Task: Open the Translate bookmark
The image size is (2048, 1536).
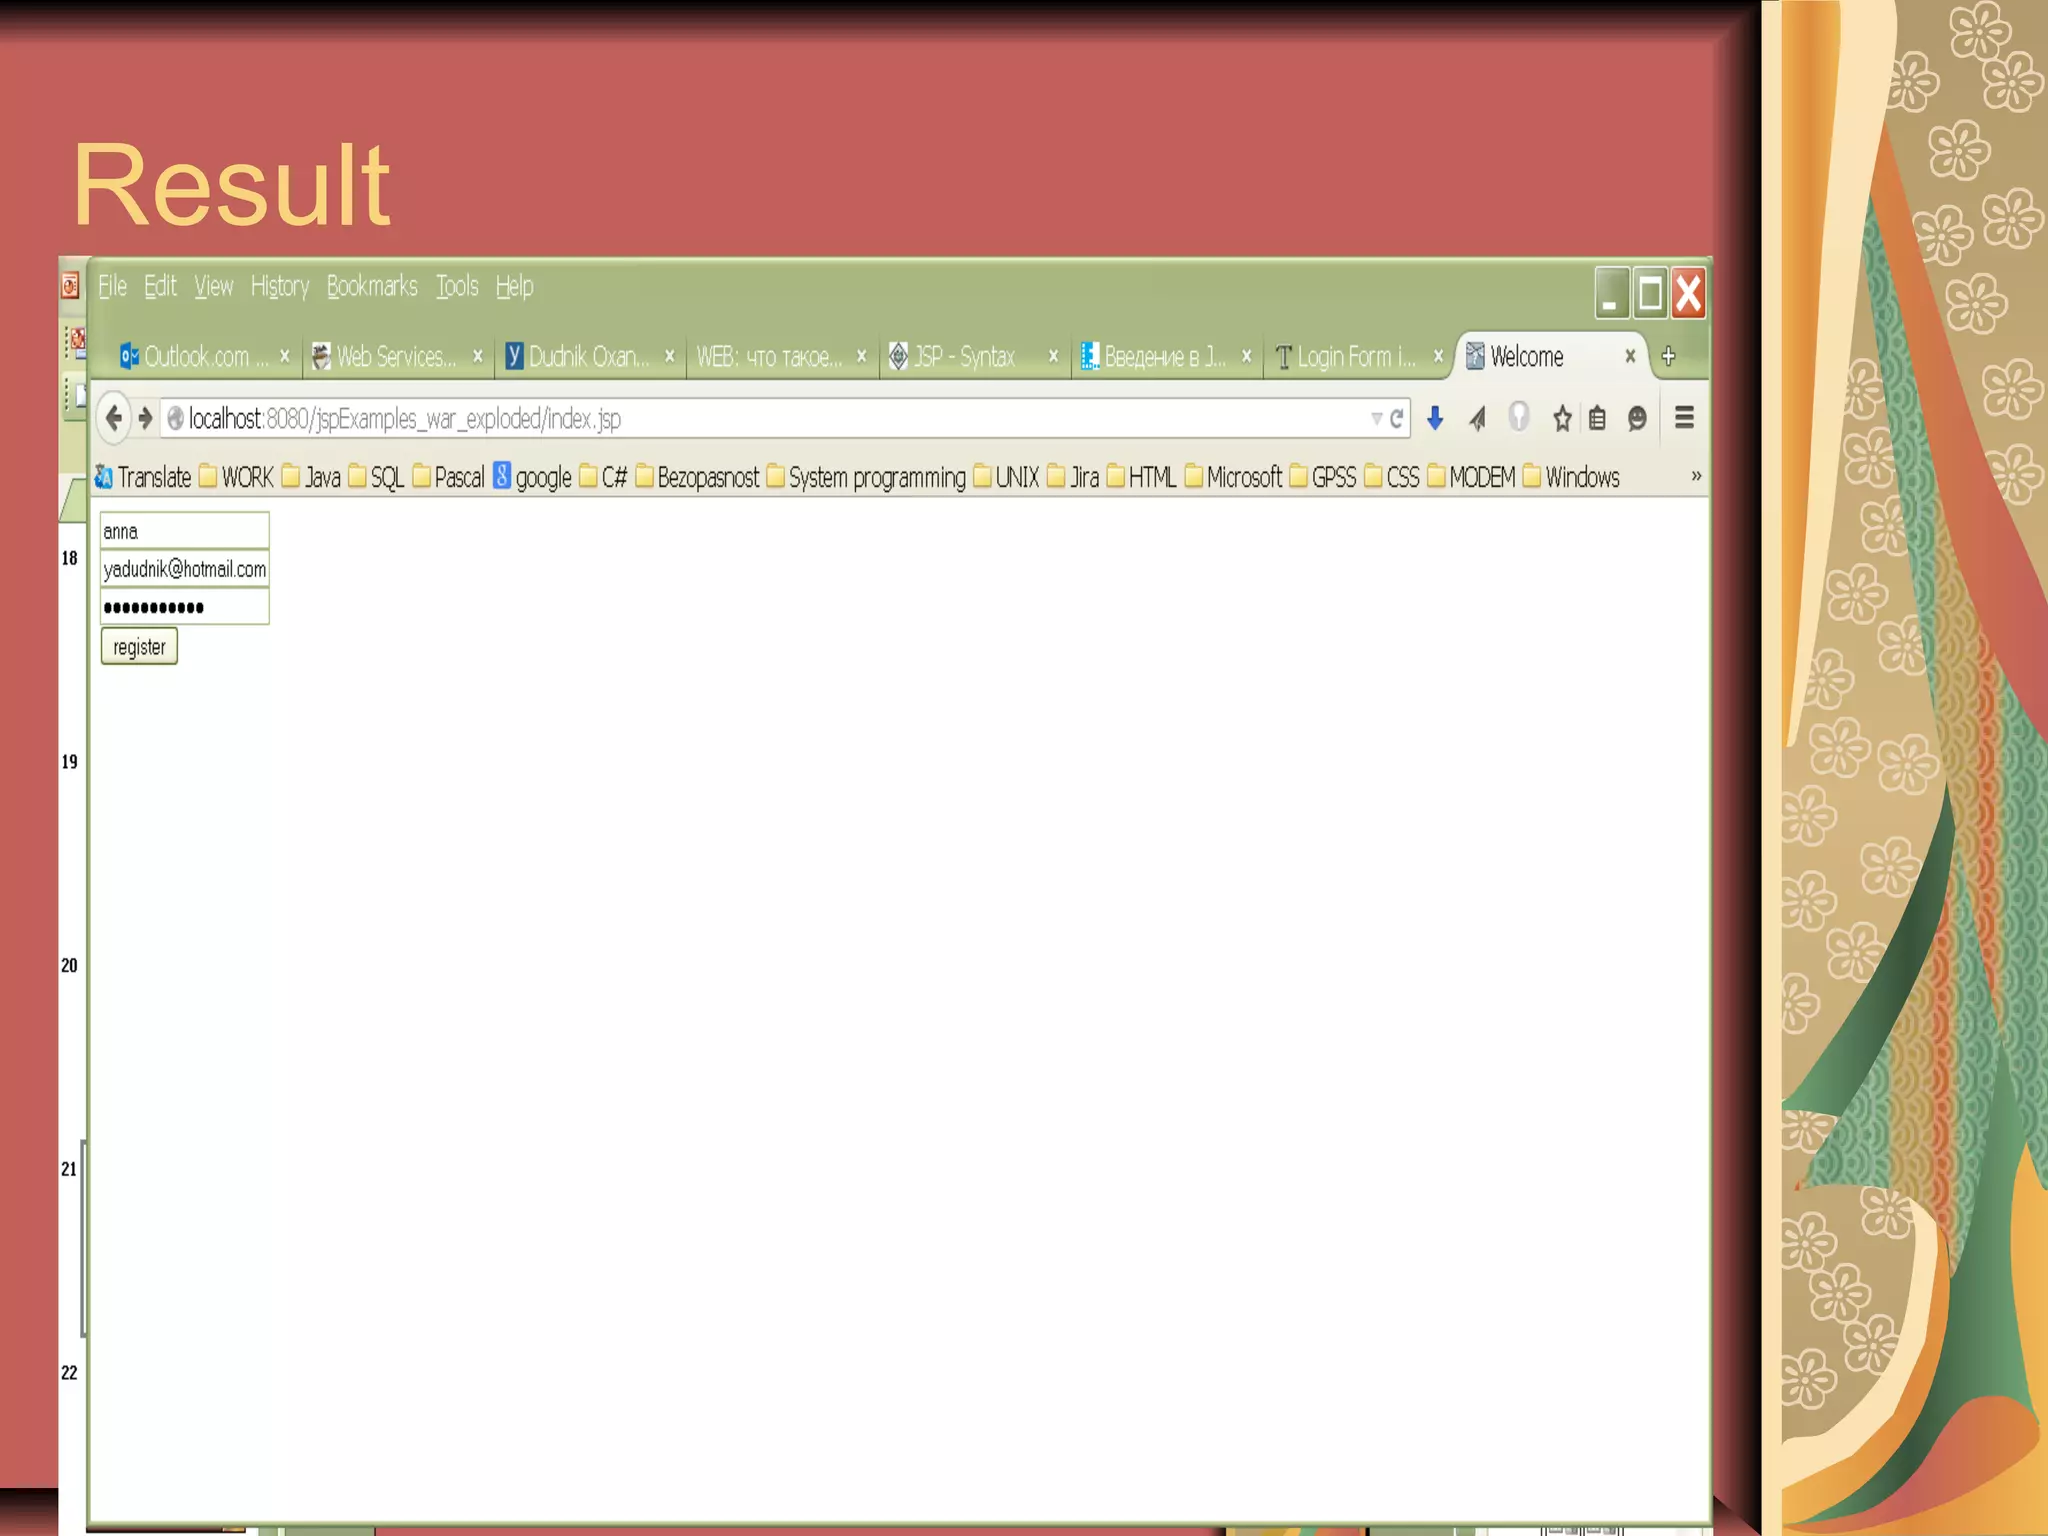Action: 143,477
